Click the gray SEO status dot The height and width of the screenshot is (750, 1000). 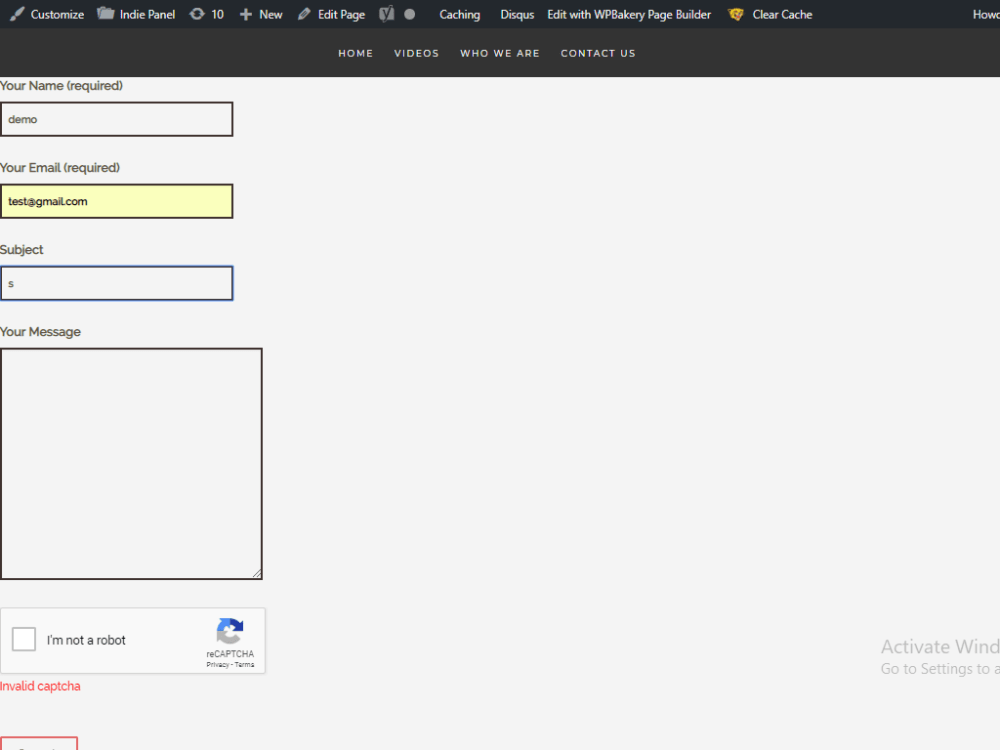(x=409, y=14)
